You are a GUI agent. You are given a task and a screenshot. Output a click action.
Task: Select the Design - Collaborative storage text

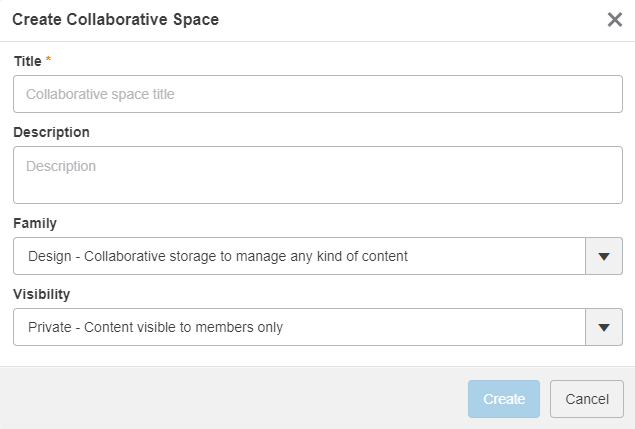pyautogui.click(x=218, y=256)
